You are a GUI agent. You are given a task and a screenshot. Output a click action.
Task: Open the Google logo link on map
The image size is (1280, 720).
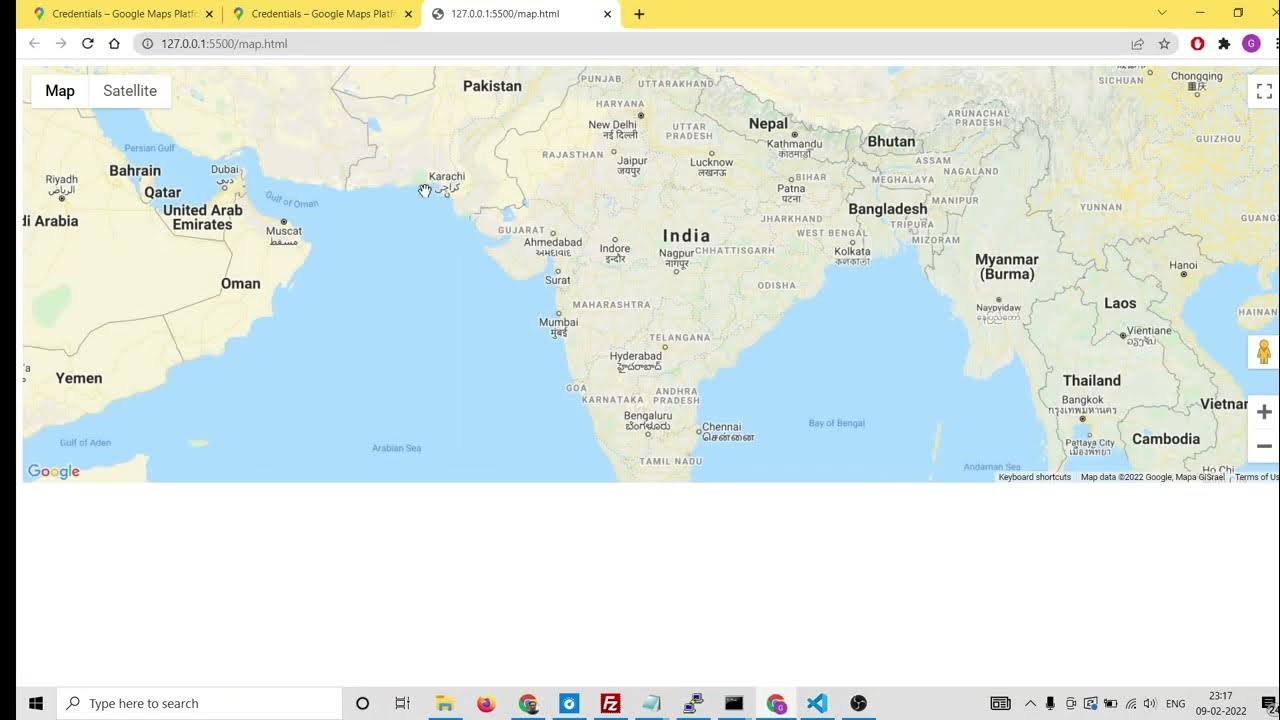[54, 472]
